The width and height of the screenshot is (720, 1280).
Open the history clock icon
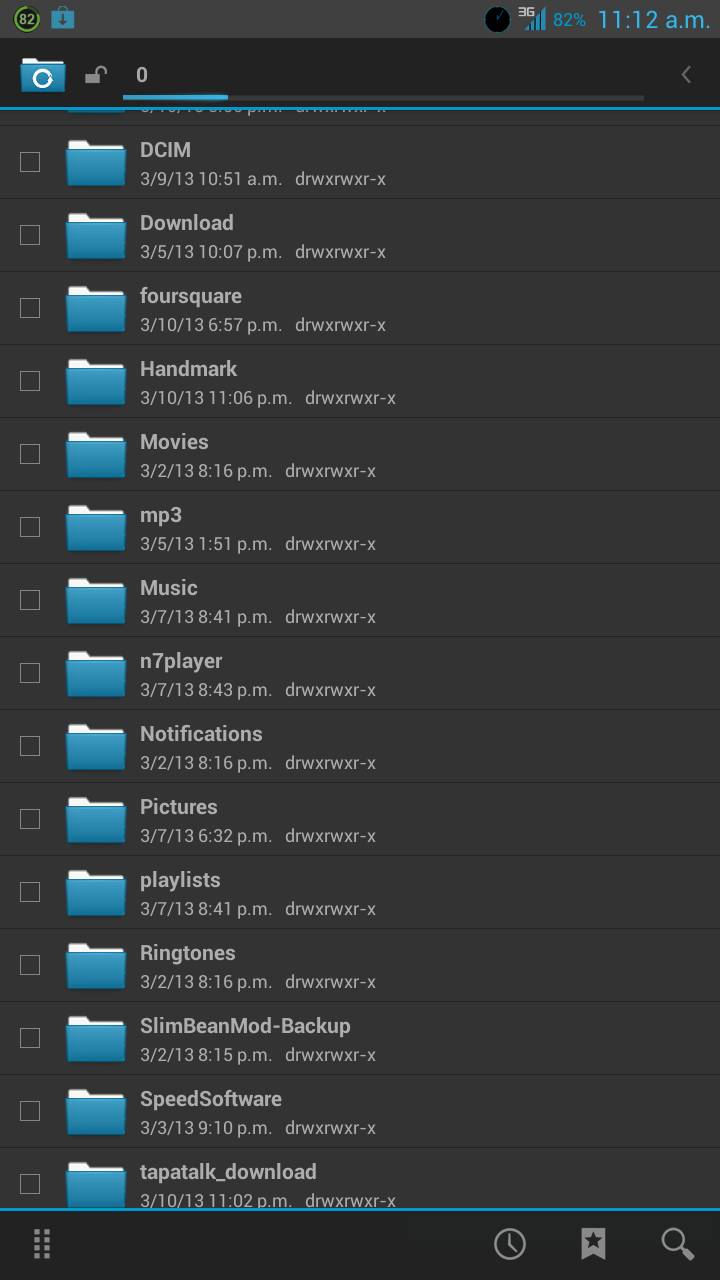(x=510, y=1244)
